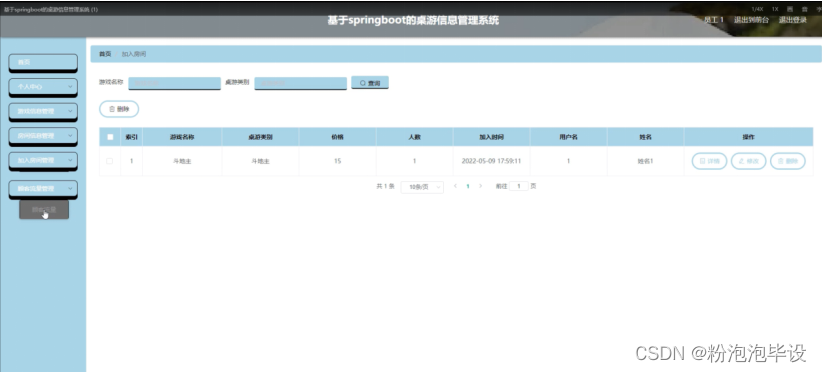Image resolution: width=822 pixels, height=372 pixels.
Task: Click 修改 edit icon button in row
Action: click(749, 161)
